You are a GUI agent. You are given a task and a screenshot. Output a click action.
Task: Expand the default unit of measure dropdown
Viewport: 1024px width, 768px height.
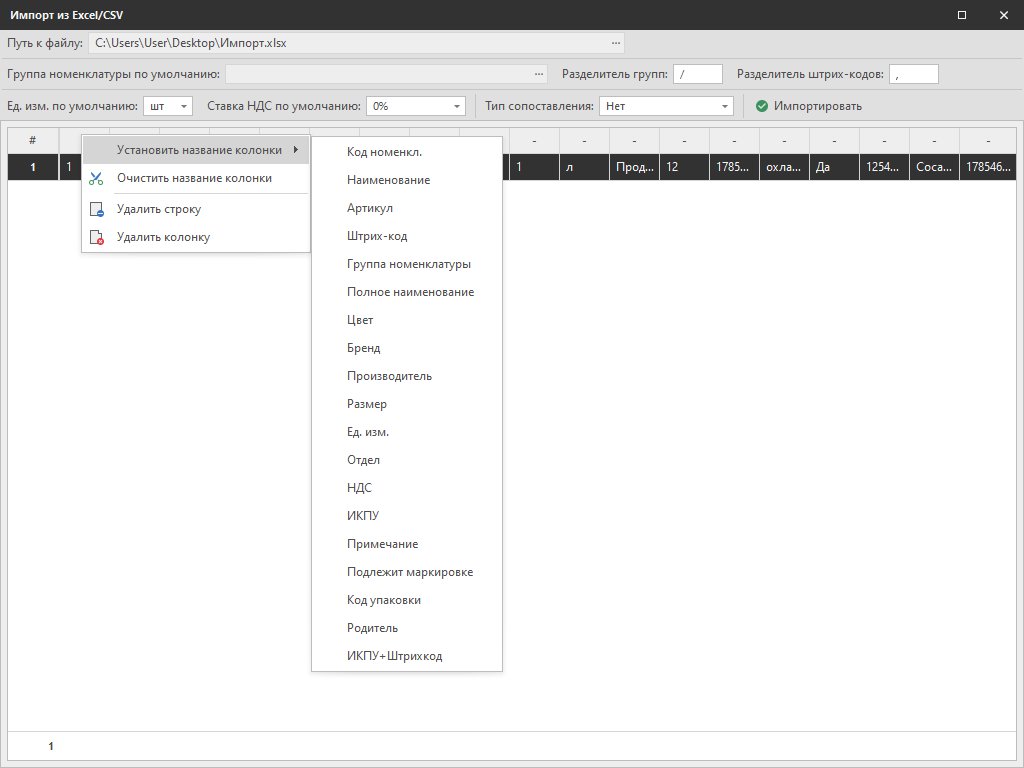click(x=184, y=106)
